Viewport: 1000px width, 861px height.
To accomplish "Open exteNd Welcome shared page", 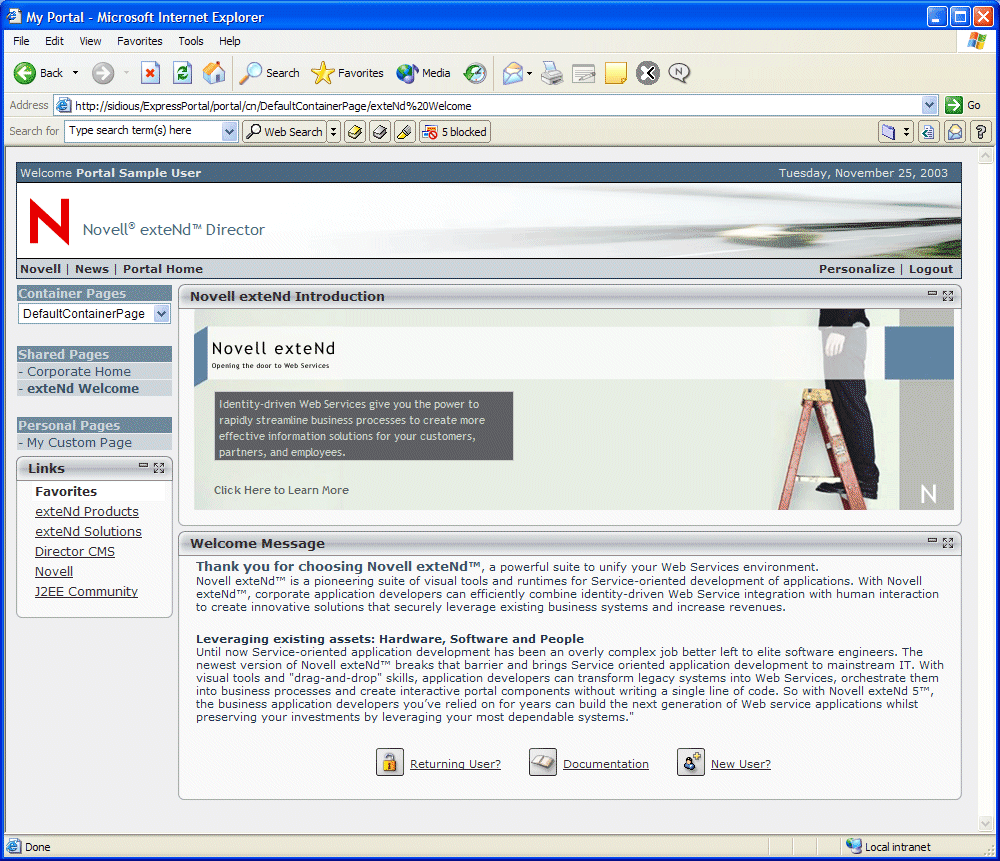I will [83, 389].
